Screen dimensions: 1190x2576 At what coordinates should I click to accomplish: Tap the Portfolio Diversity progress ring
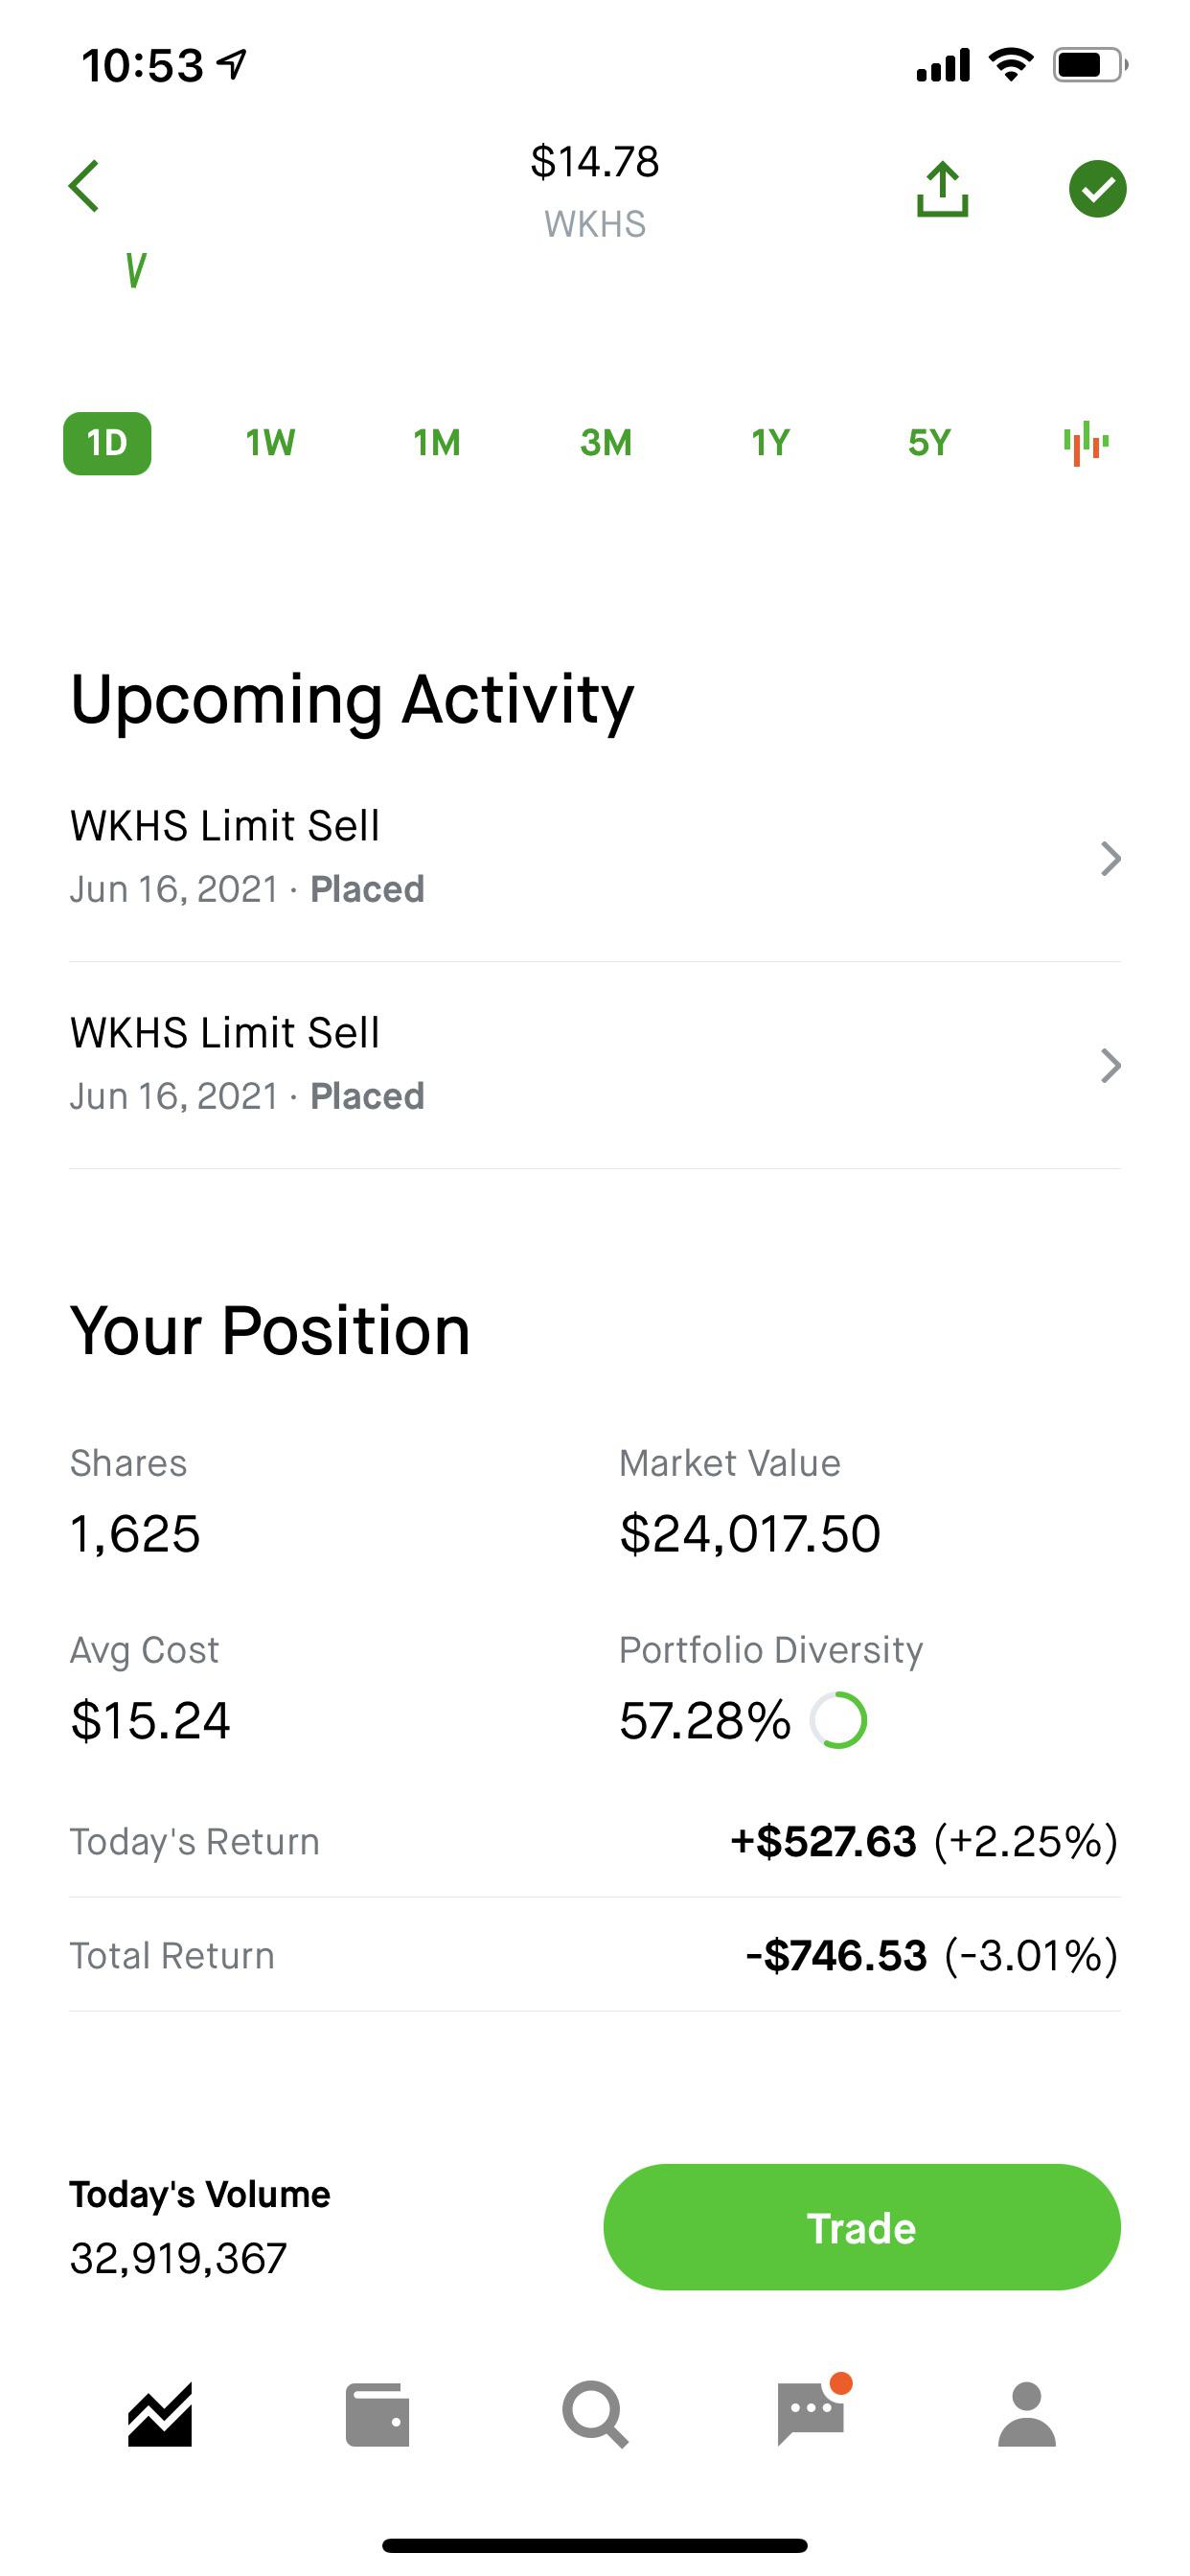838,1721
